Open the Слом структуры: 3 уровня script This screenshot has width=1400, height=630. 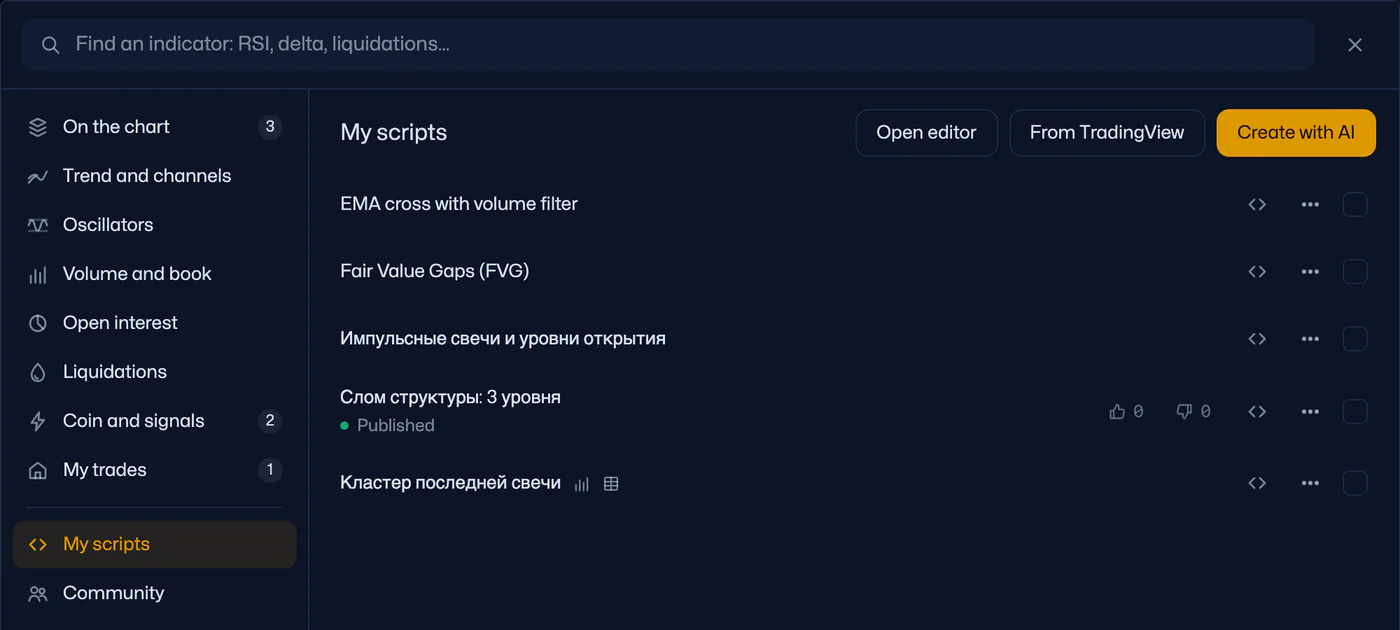pyautogui.click(x=450, y=397)
